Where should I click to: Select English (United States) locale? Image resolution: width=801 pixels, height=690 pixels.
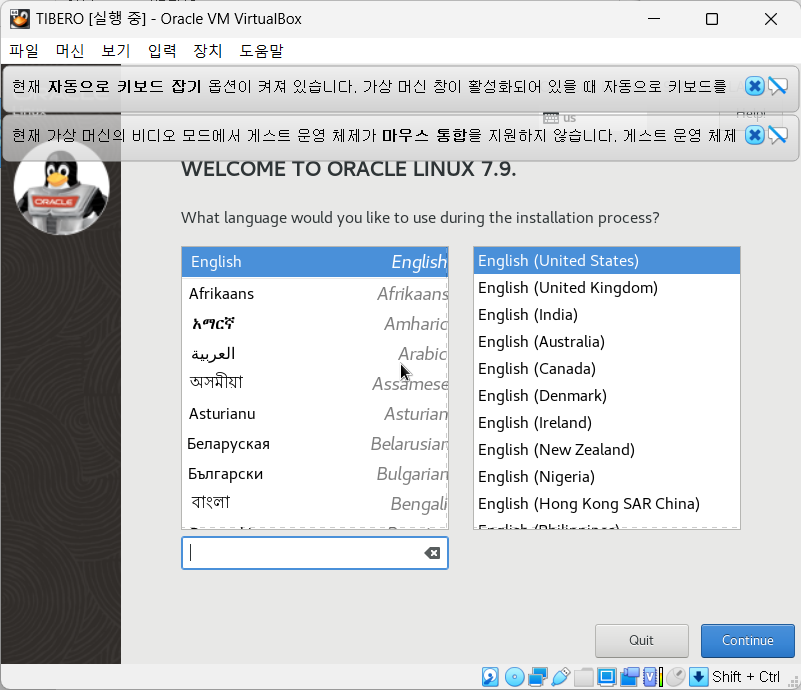(x=606, y=260)
